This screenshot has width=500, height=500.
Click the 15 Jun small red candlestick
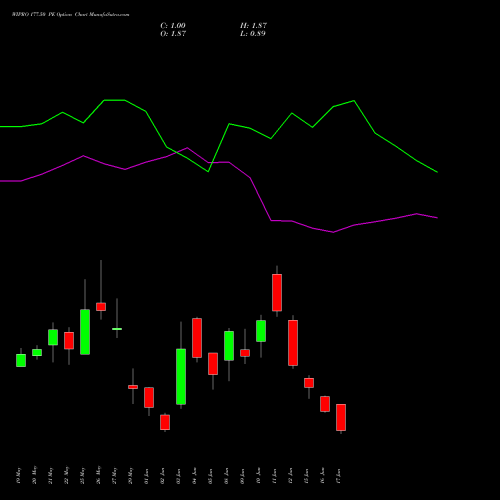point(309,383)
